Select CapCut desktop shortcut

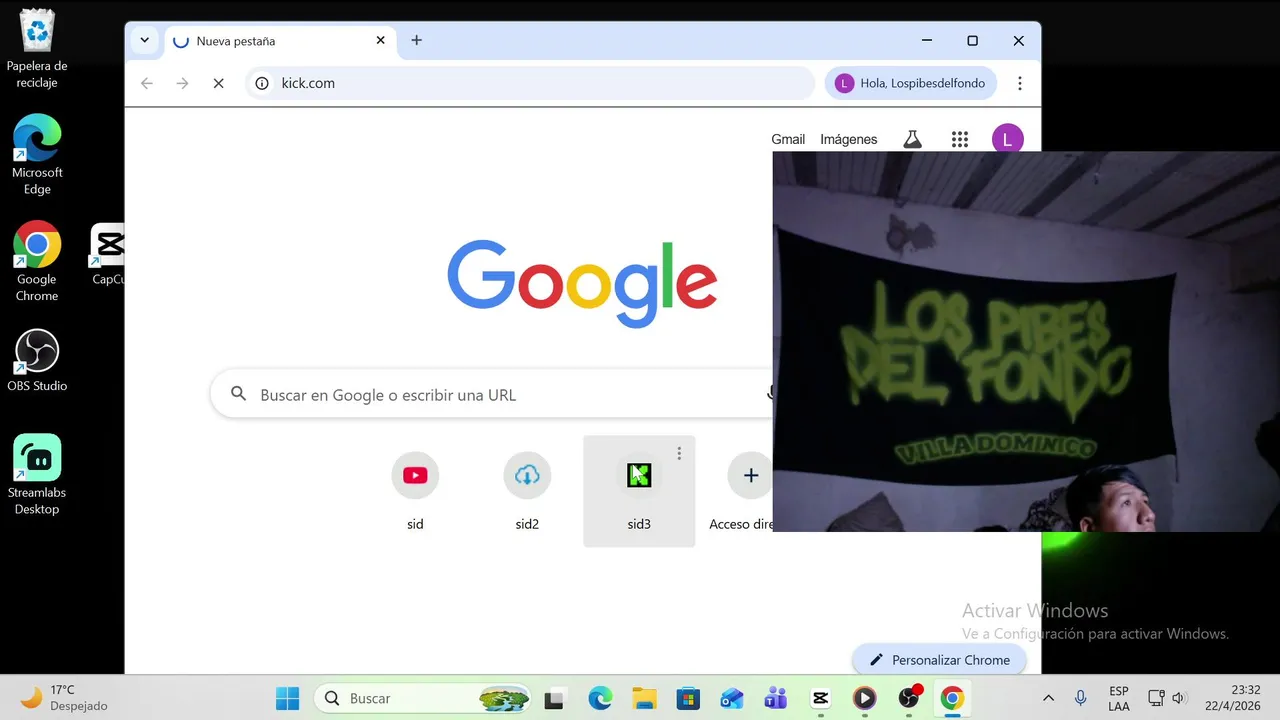pyautogui.click(x=108, y=255)
